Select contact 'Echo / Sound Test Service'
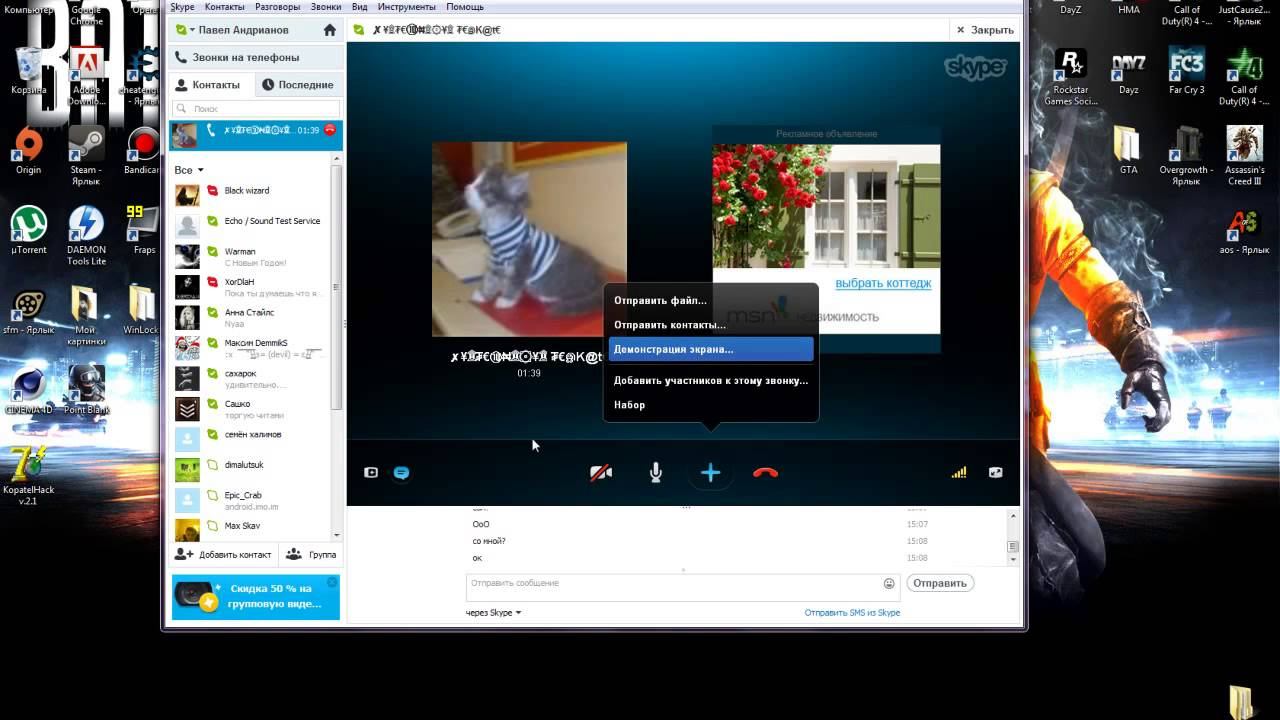 [256, 221]
